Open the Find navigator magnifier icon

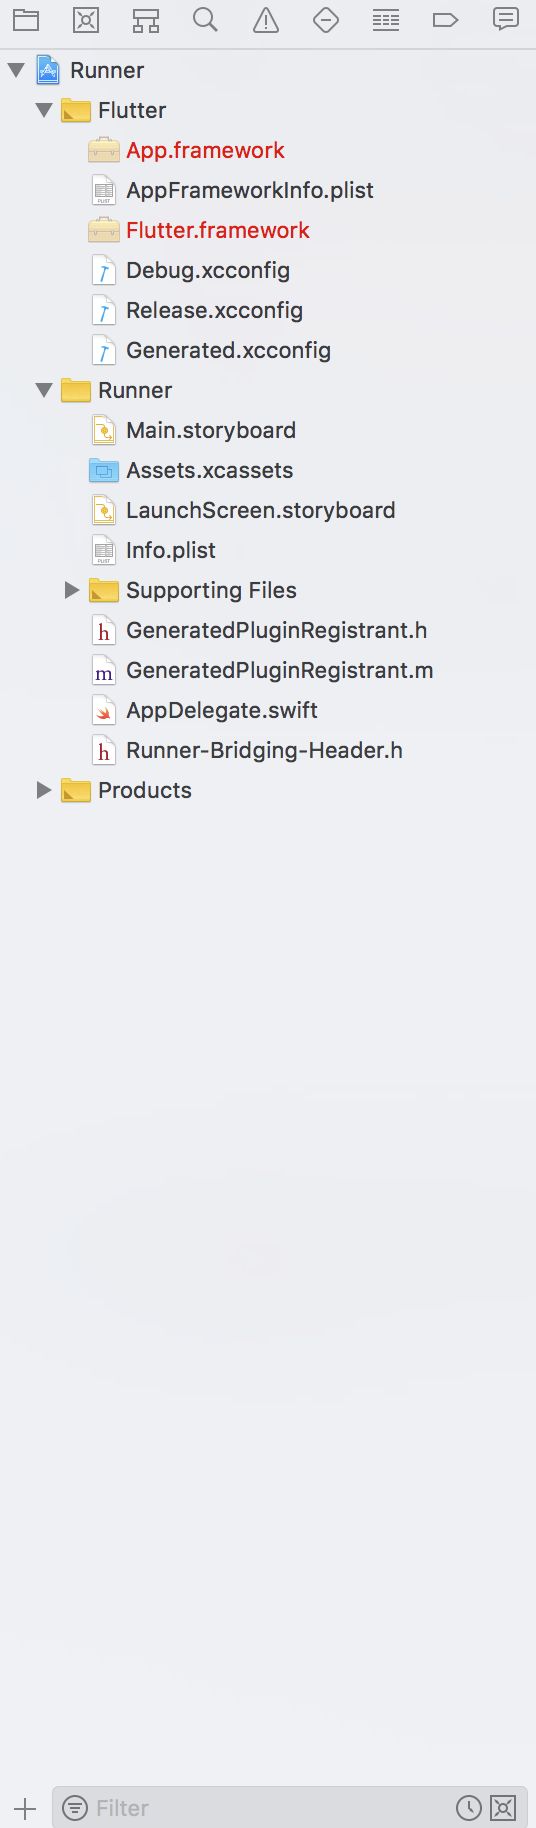tap(206, 20)
